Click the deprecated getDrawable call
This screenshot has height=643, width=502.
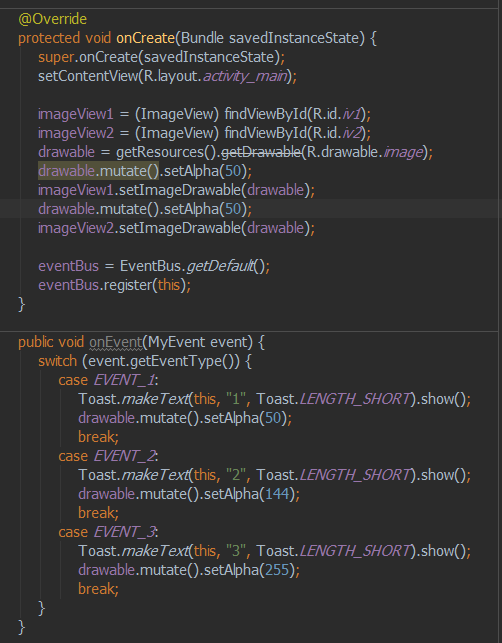(x=261, y=152)
